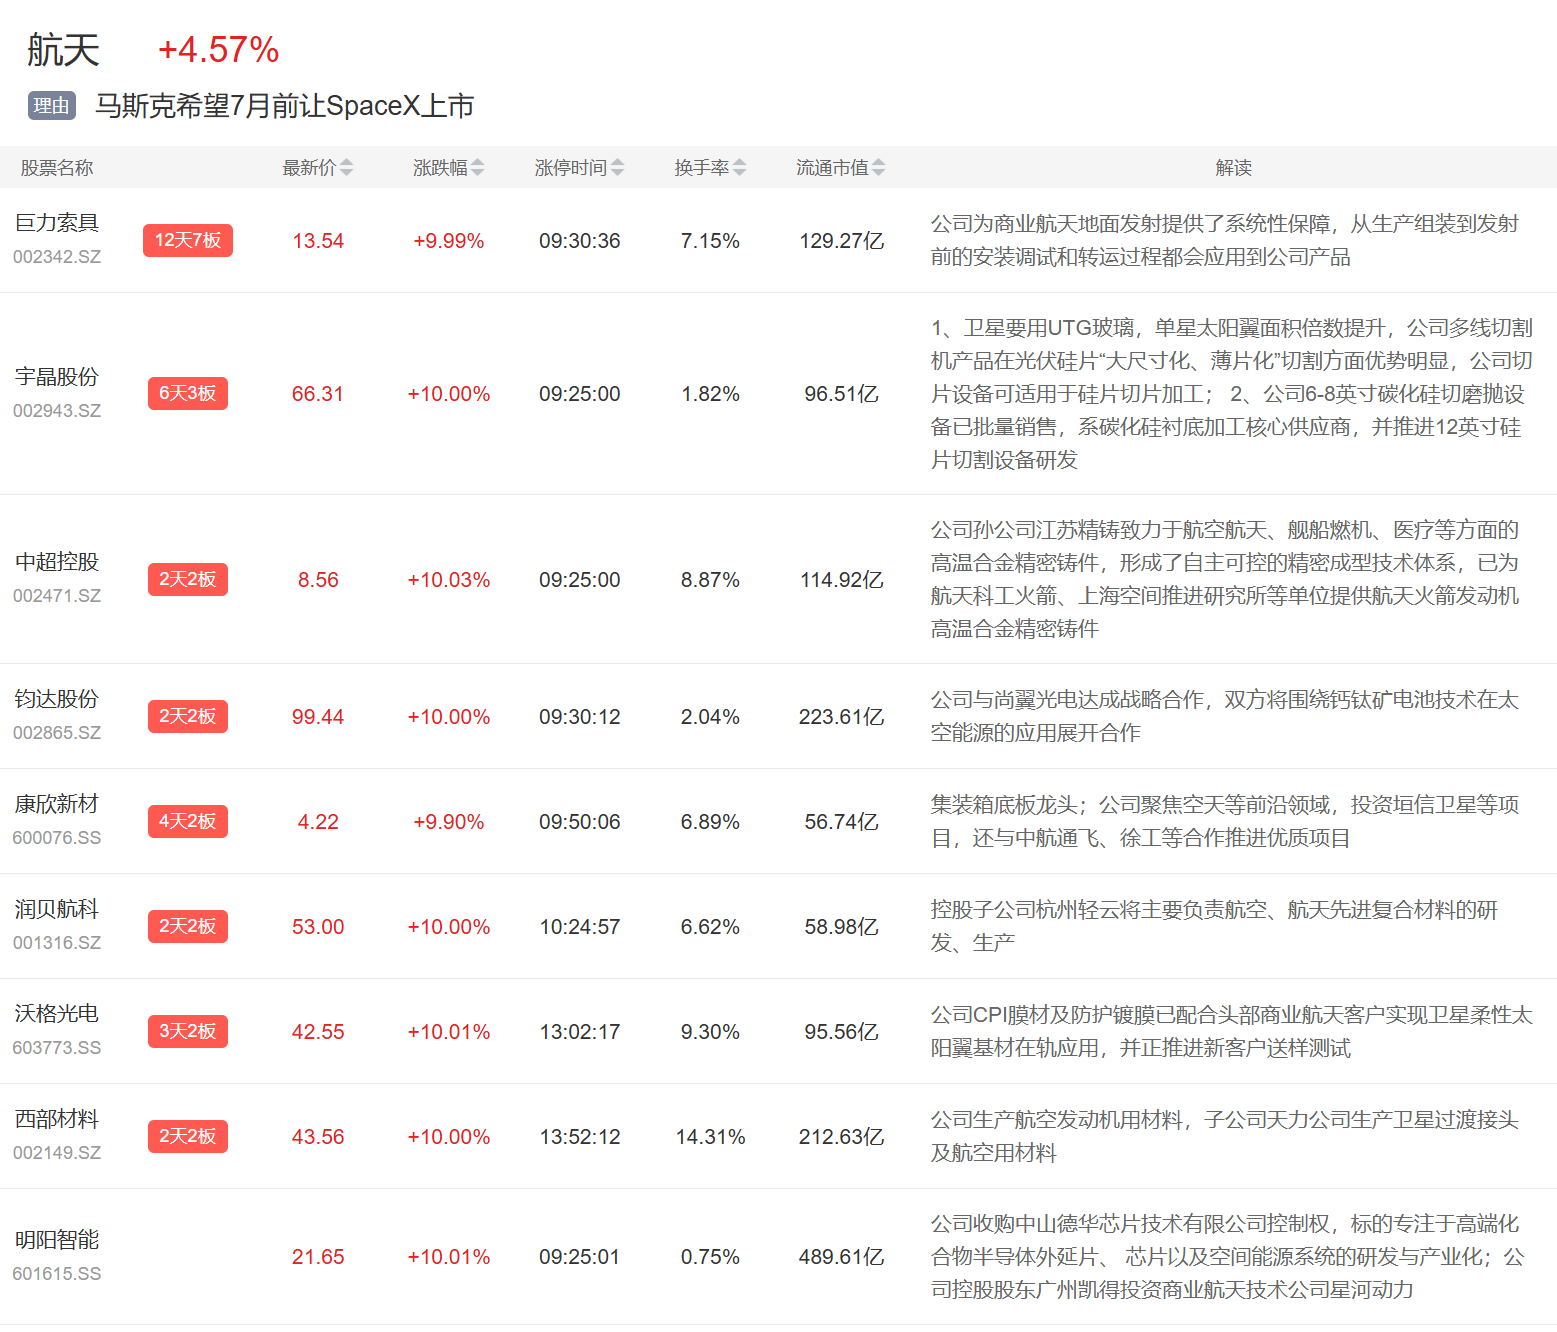The image size is (1557, 1332).
Task: Open the 马斯克希望7月前让SpaceX上市 headline
Action: (284, 106)
